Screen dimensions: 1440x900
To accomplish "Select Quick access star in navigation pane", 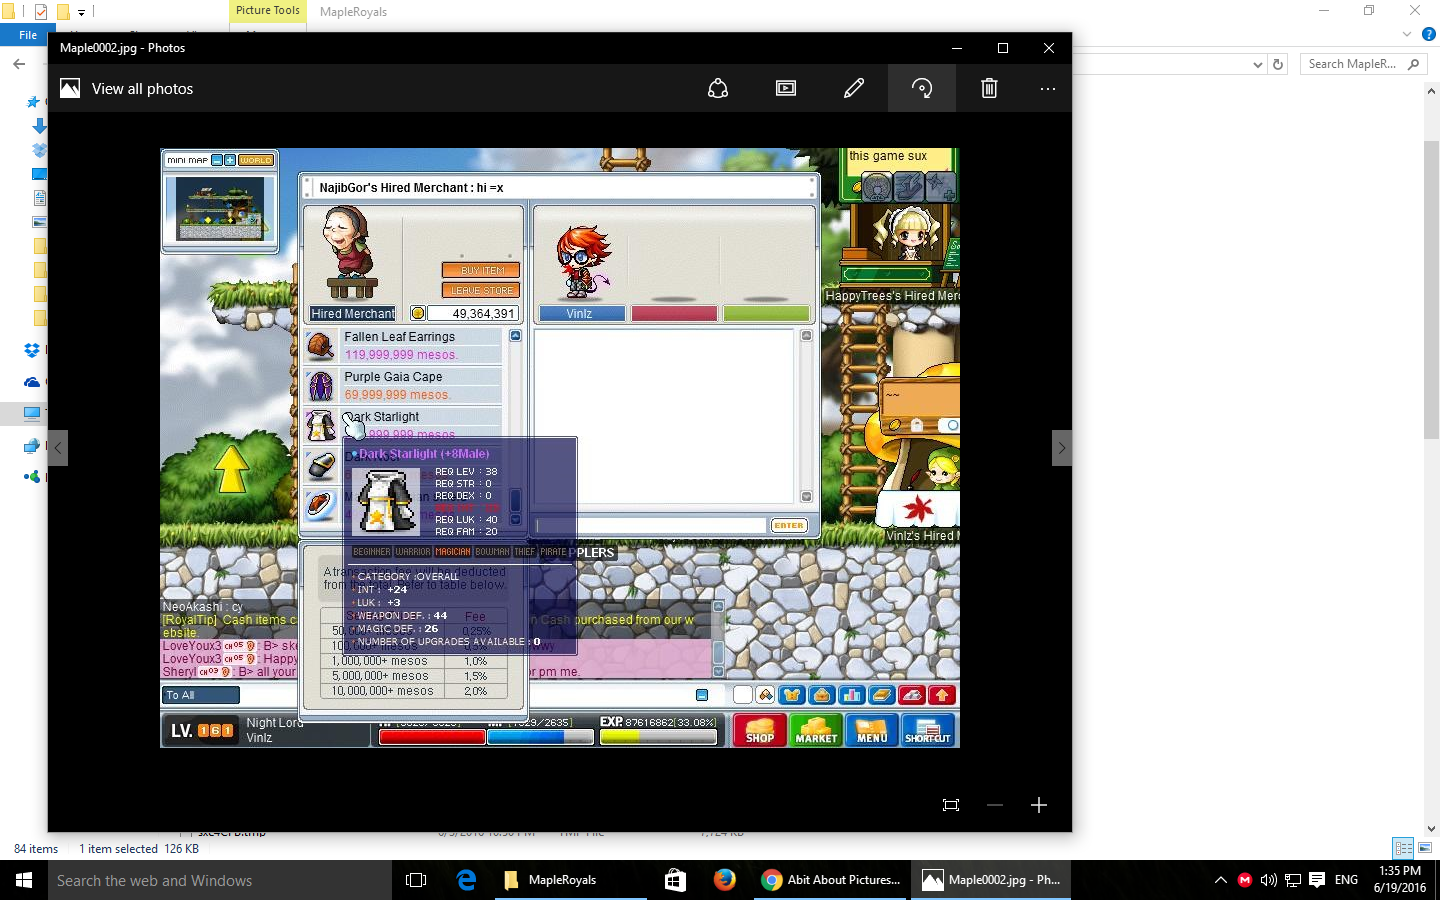I will coord(34,102).
